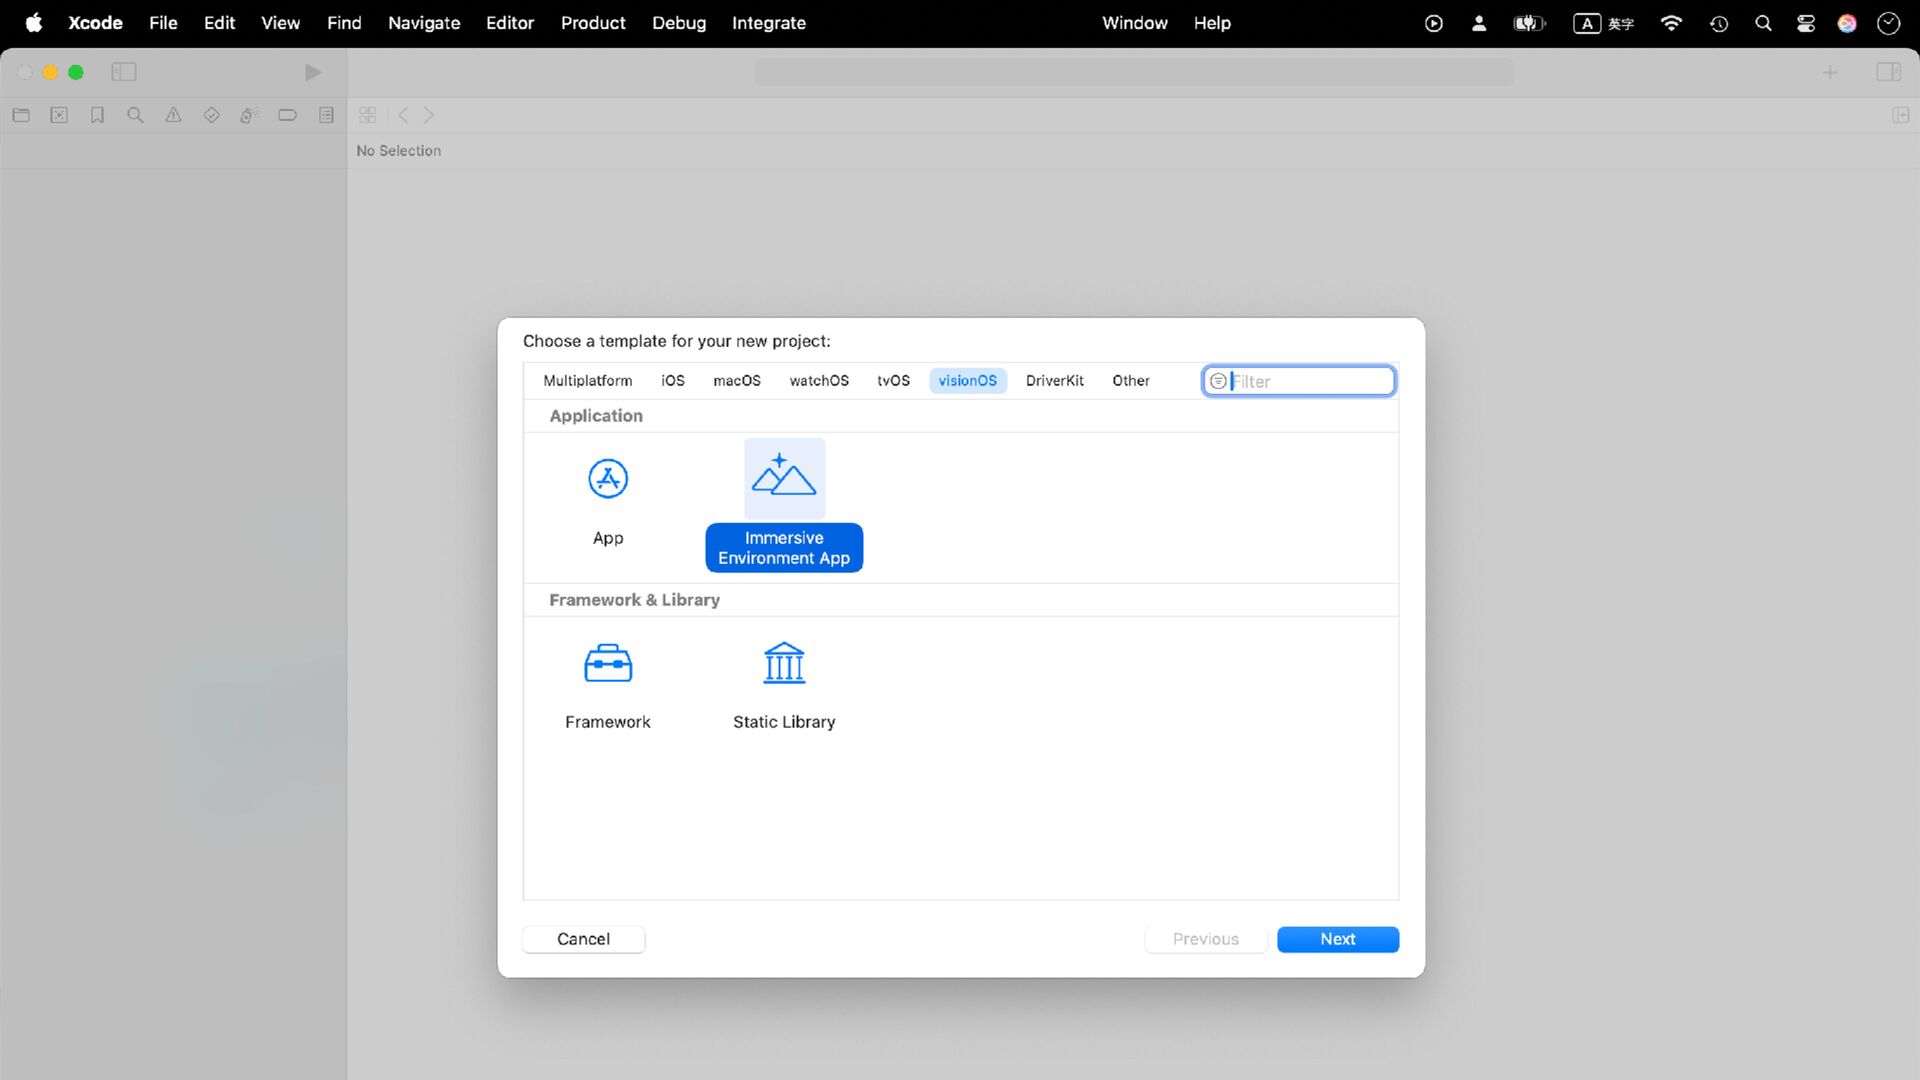Open the source control navigator
The image size is (1920, 1080).
59,115
